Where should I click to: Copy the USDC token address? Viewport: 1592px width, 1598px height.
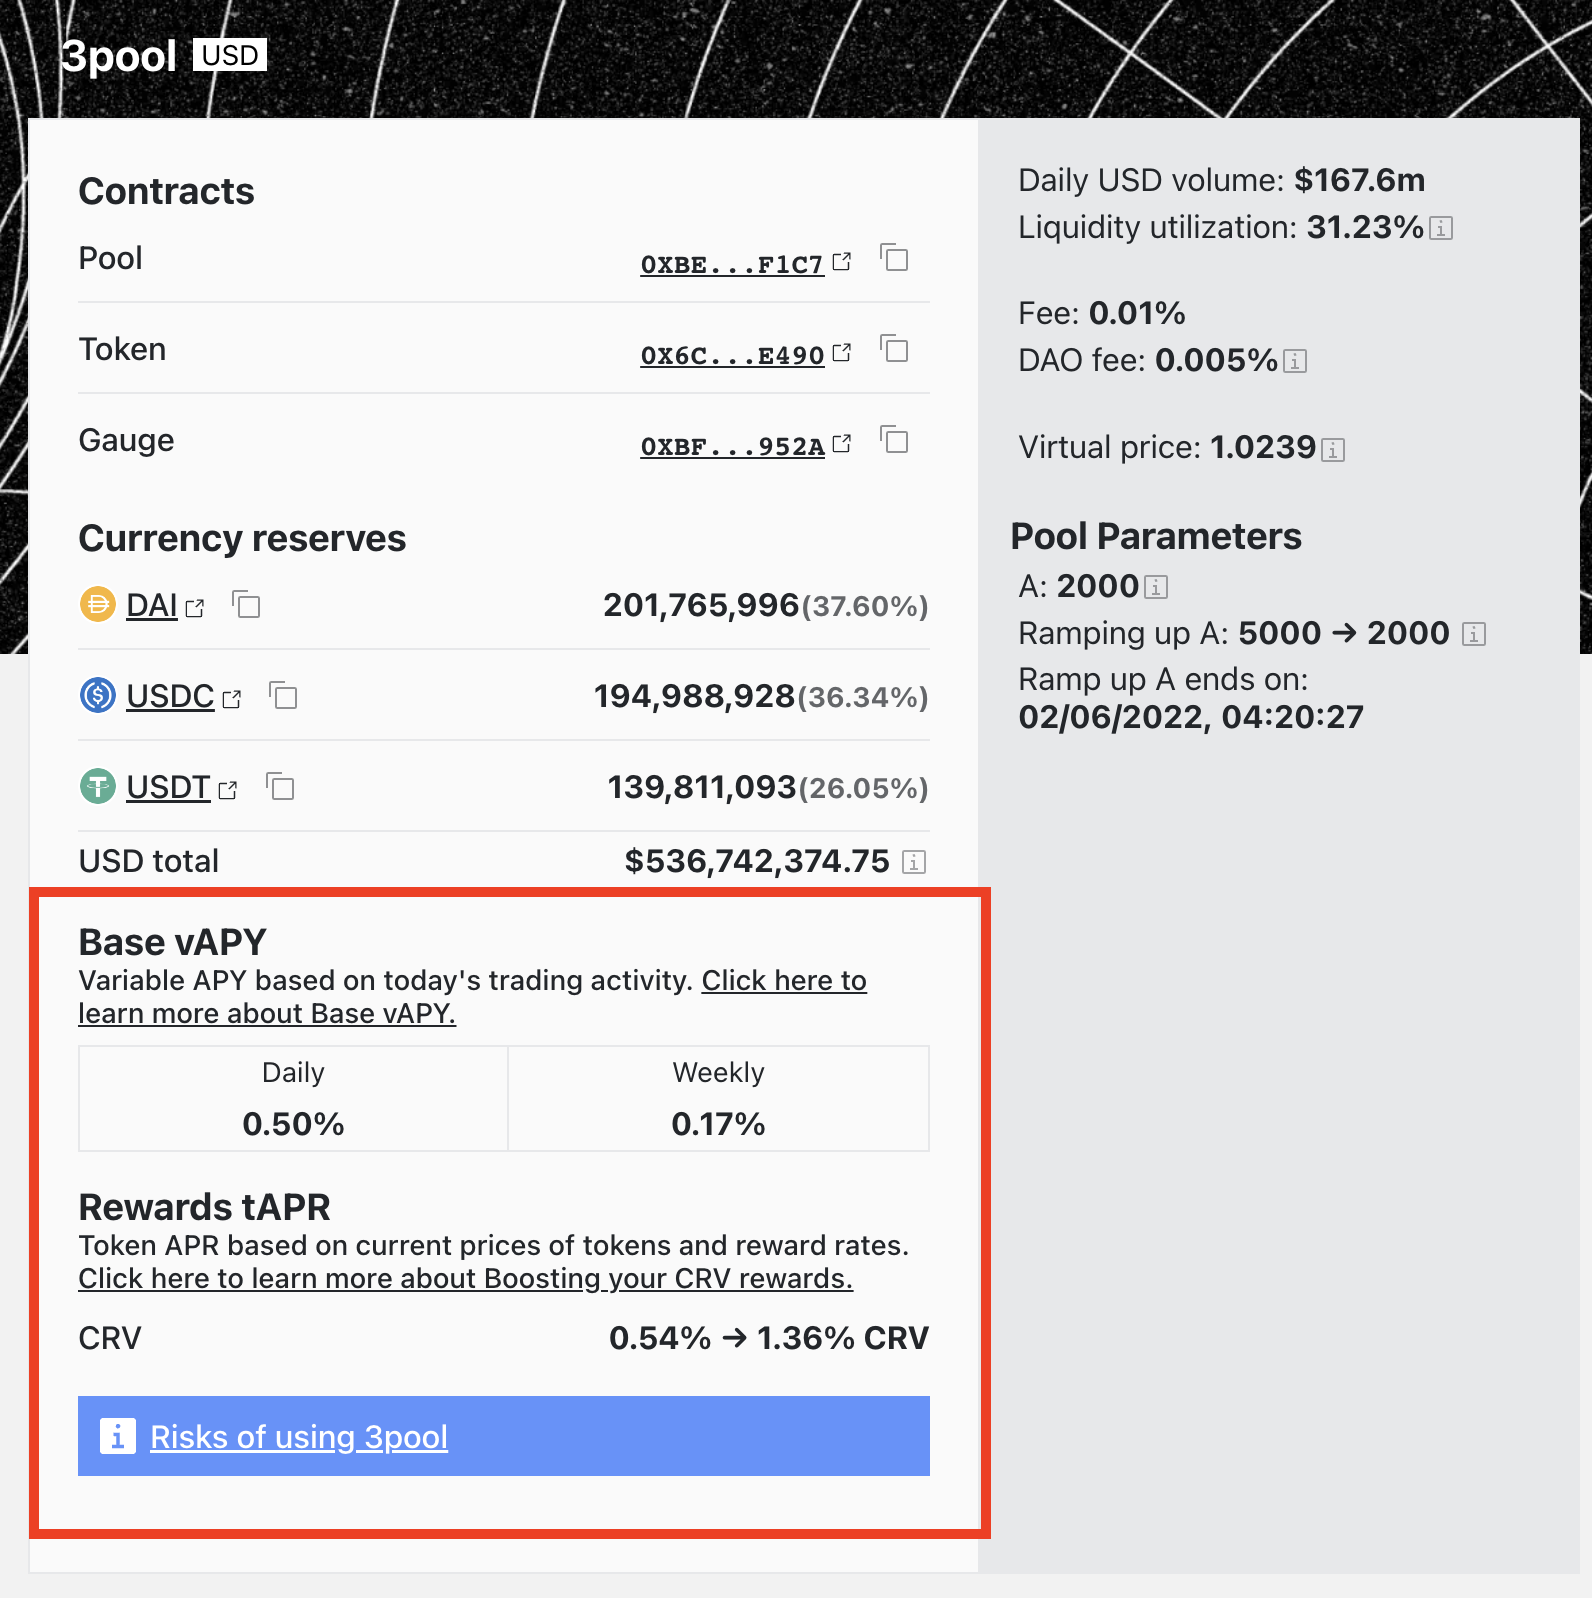point(283,695)
